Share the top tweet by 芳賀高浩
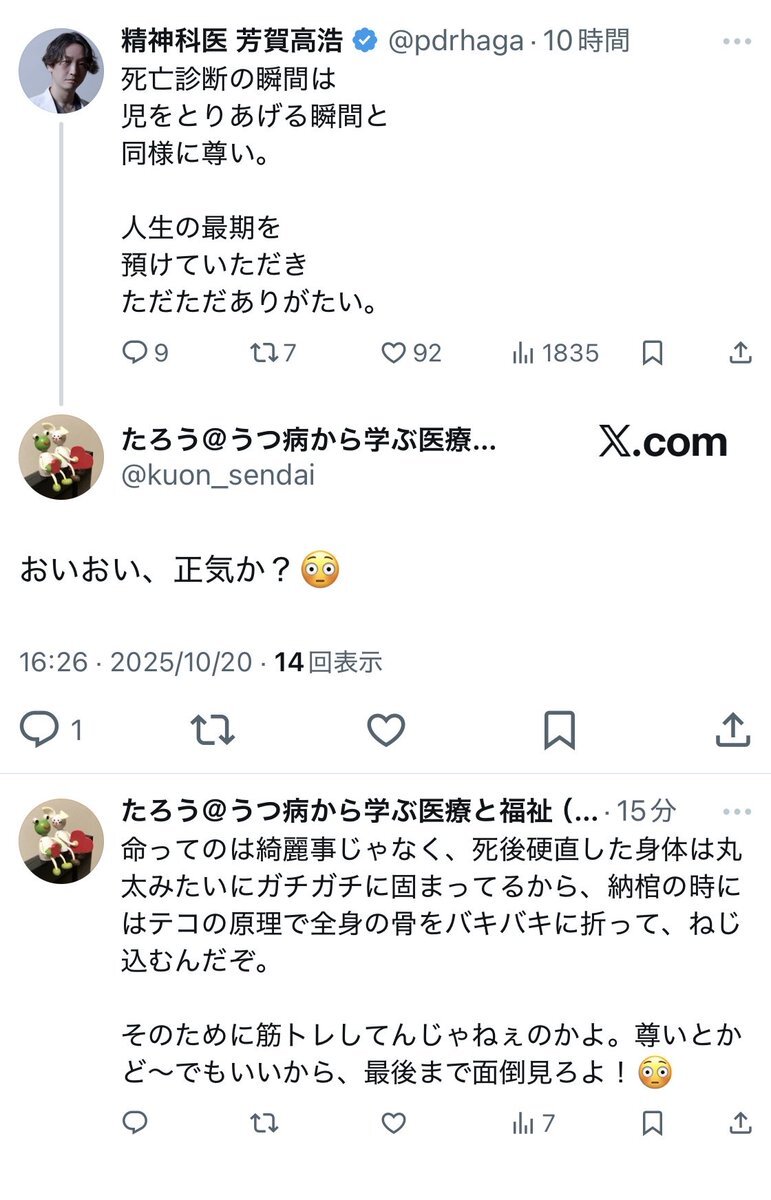 click(739, 352)
